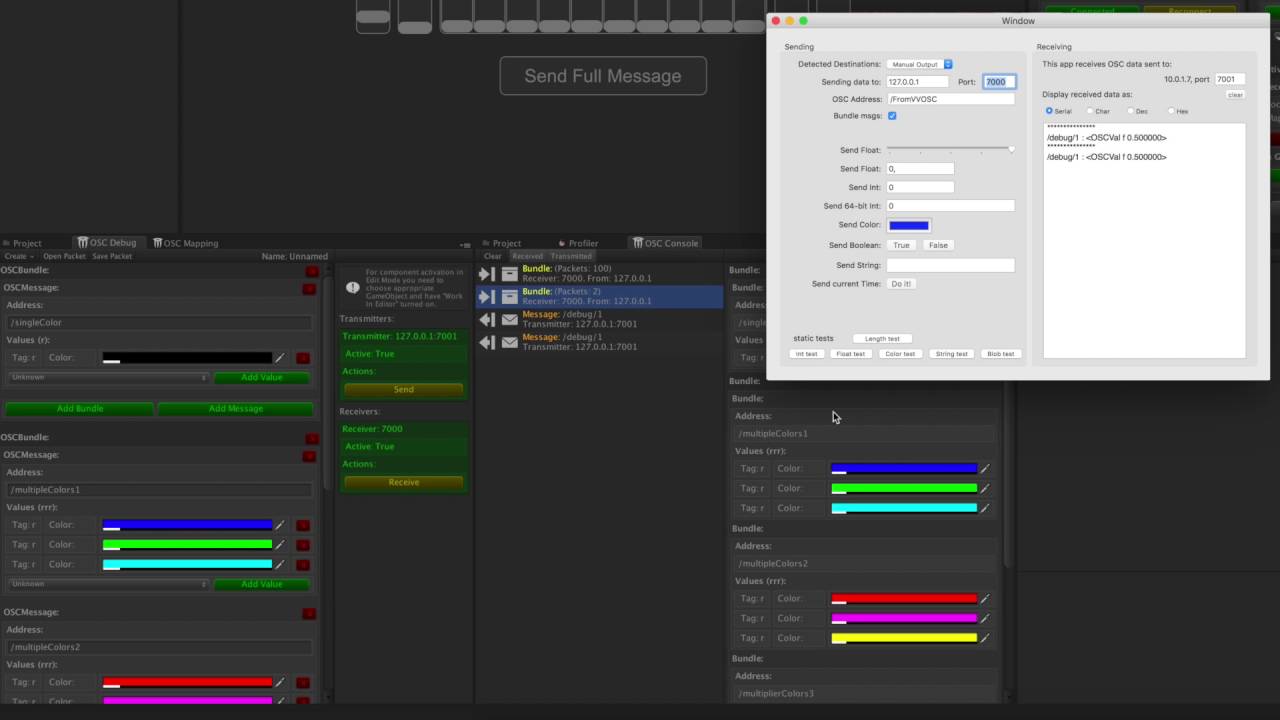Open the Unknown type dropdown under /multipleColors1
Screen dimensions: 1280x720
tap(108, 584)
